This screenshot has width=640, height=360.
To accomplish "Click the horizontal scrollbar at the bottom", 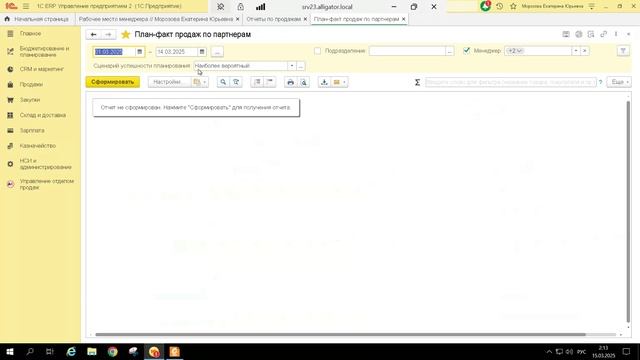I will point(340,334).
